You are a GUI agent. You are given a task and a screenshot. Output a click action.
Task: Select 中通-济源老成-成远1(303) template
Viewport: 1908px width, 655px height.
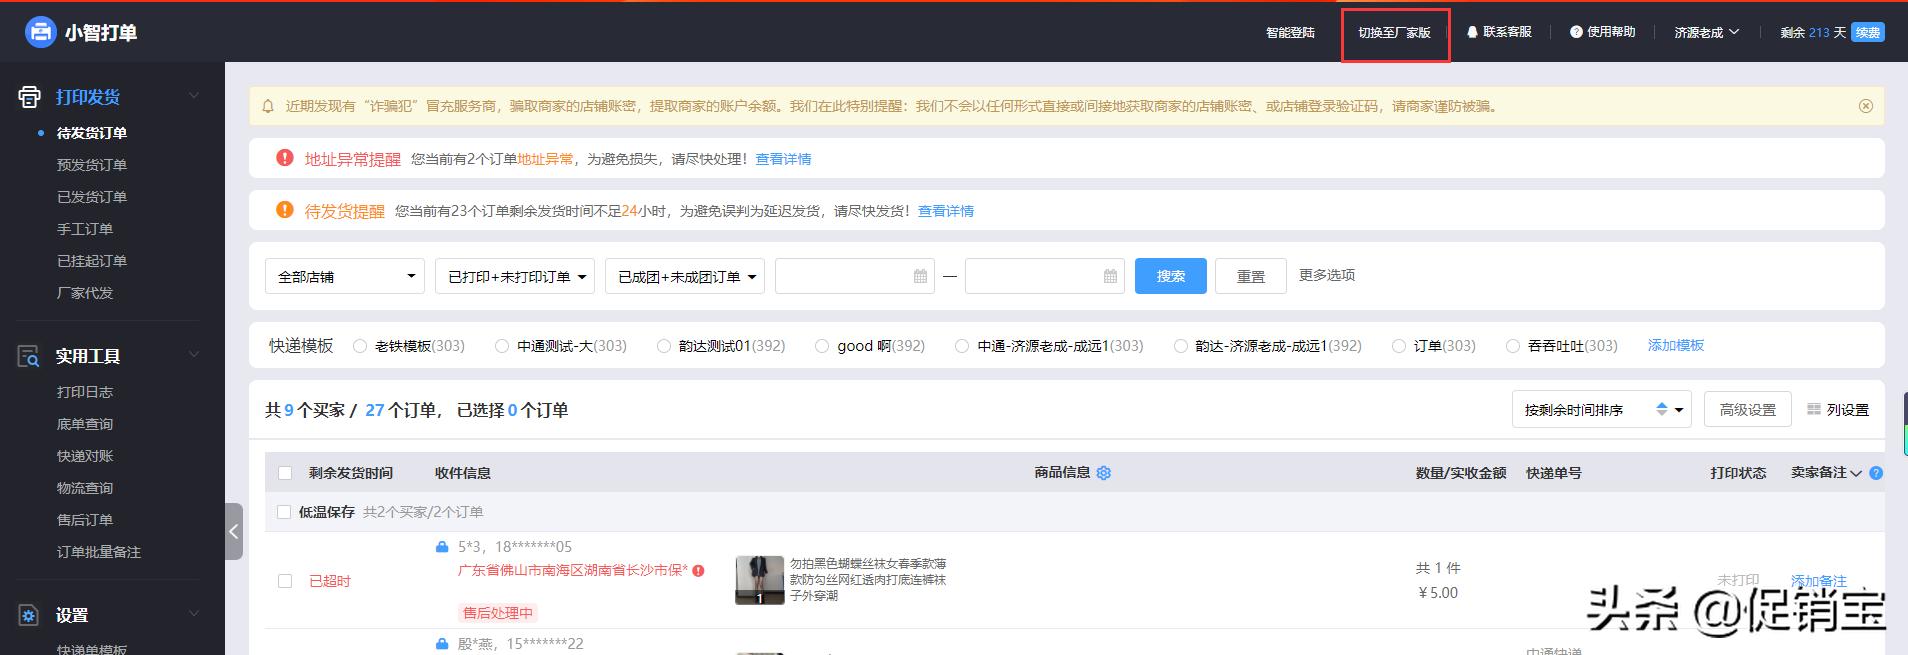[x=962, y=346]
